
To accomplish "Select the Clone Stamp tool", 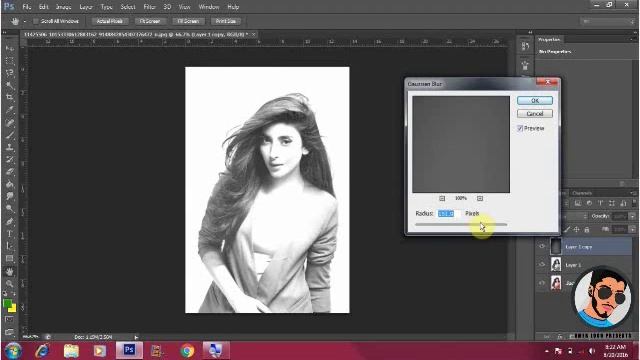I will (10, 147).
